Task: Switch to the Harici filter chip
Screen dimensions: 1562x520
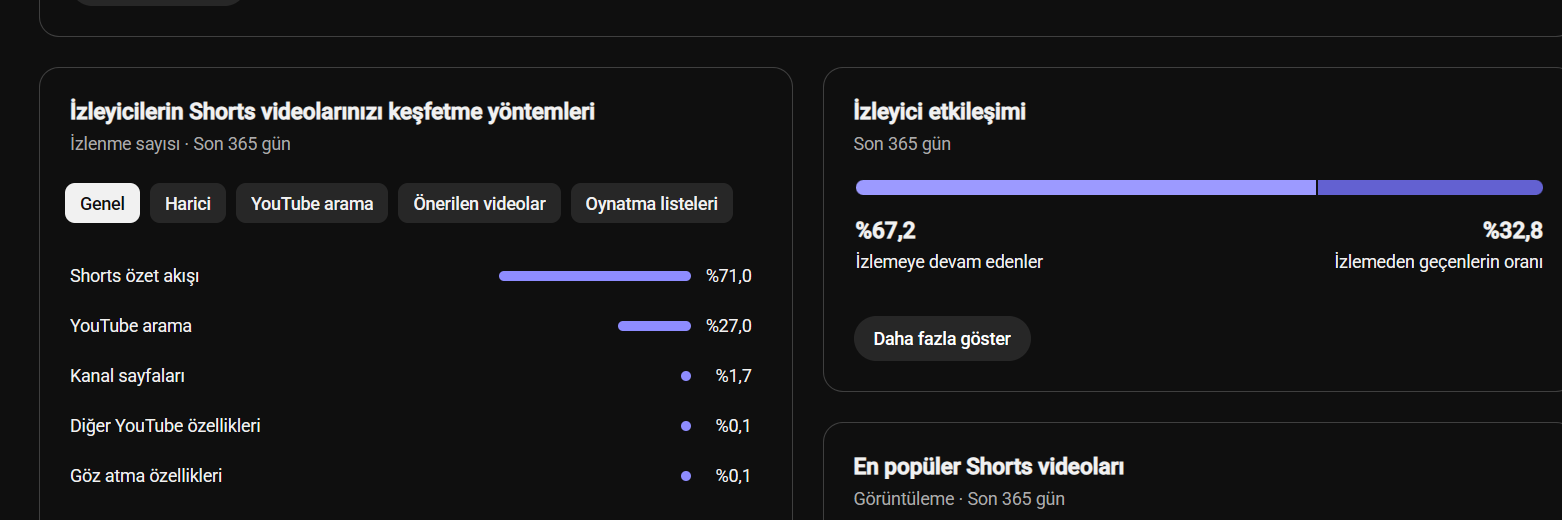Action: (x=188, y=203)
